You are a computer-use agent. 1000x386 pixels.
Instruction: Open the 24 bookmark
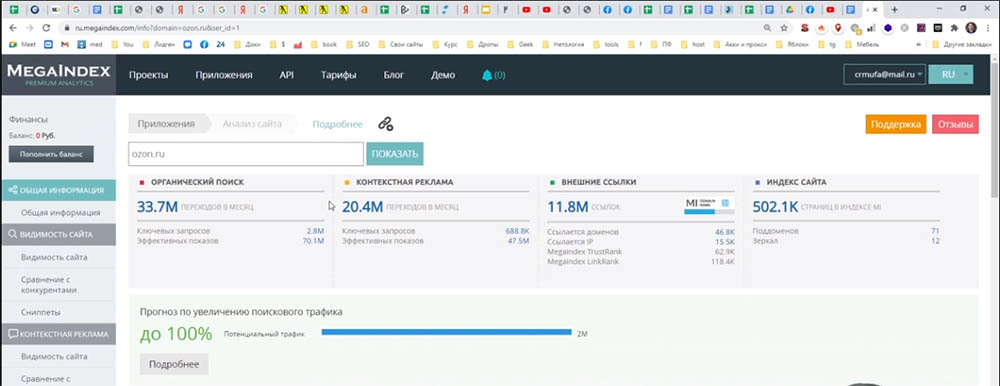221,45
